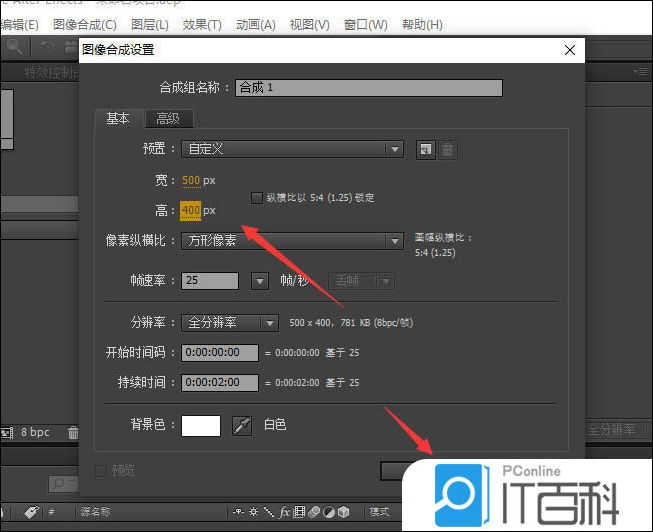Click the trash icon beside 8 bpc
The height and width of the screenshot is (532, 653).
click(72, 433)
